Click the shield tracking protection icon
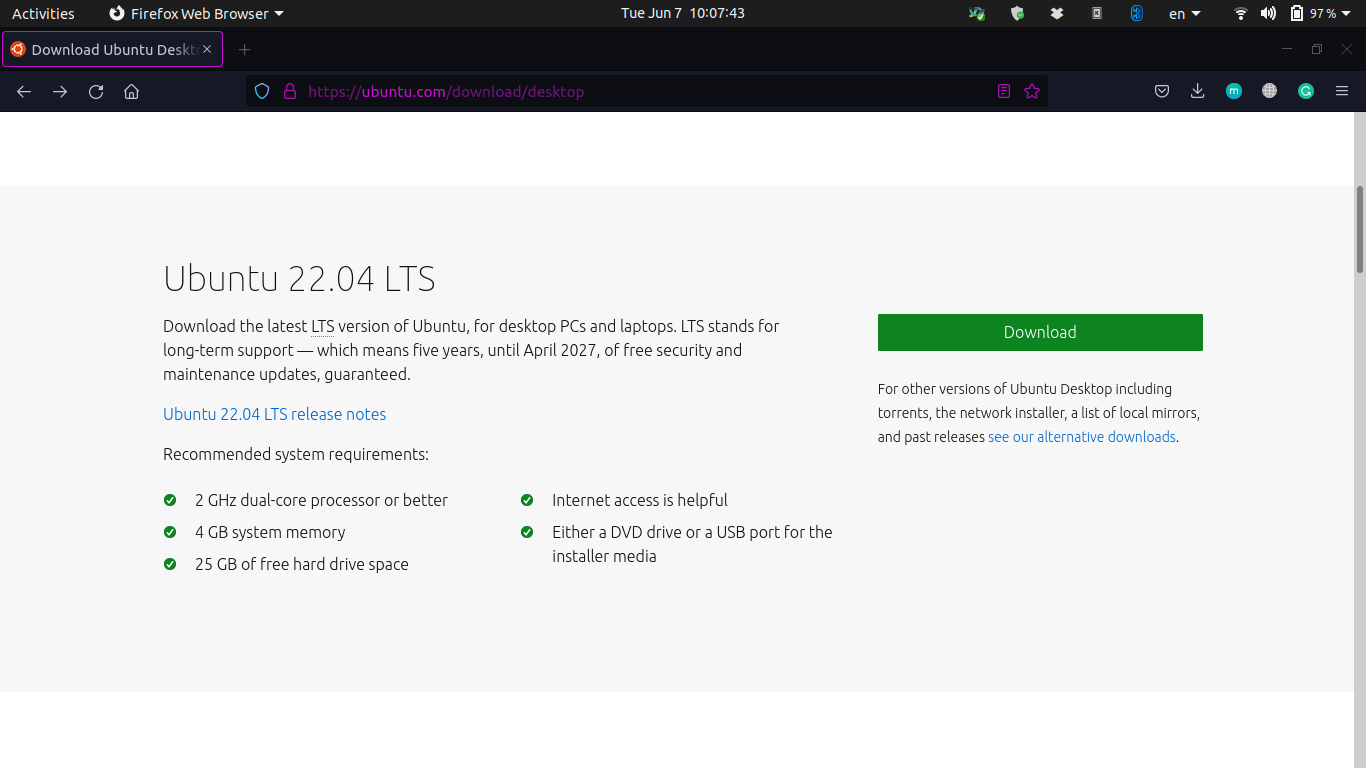The image size is (1366, 768). tap(261, 90)
